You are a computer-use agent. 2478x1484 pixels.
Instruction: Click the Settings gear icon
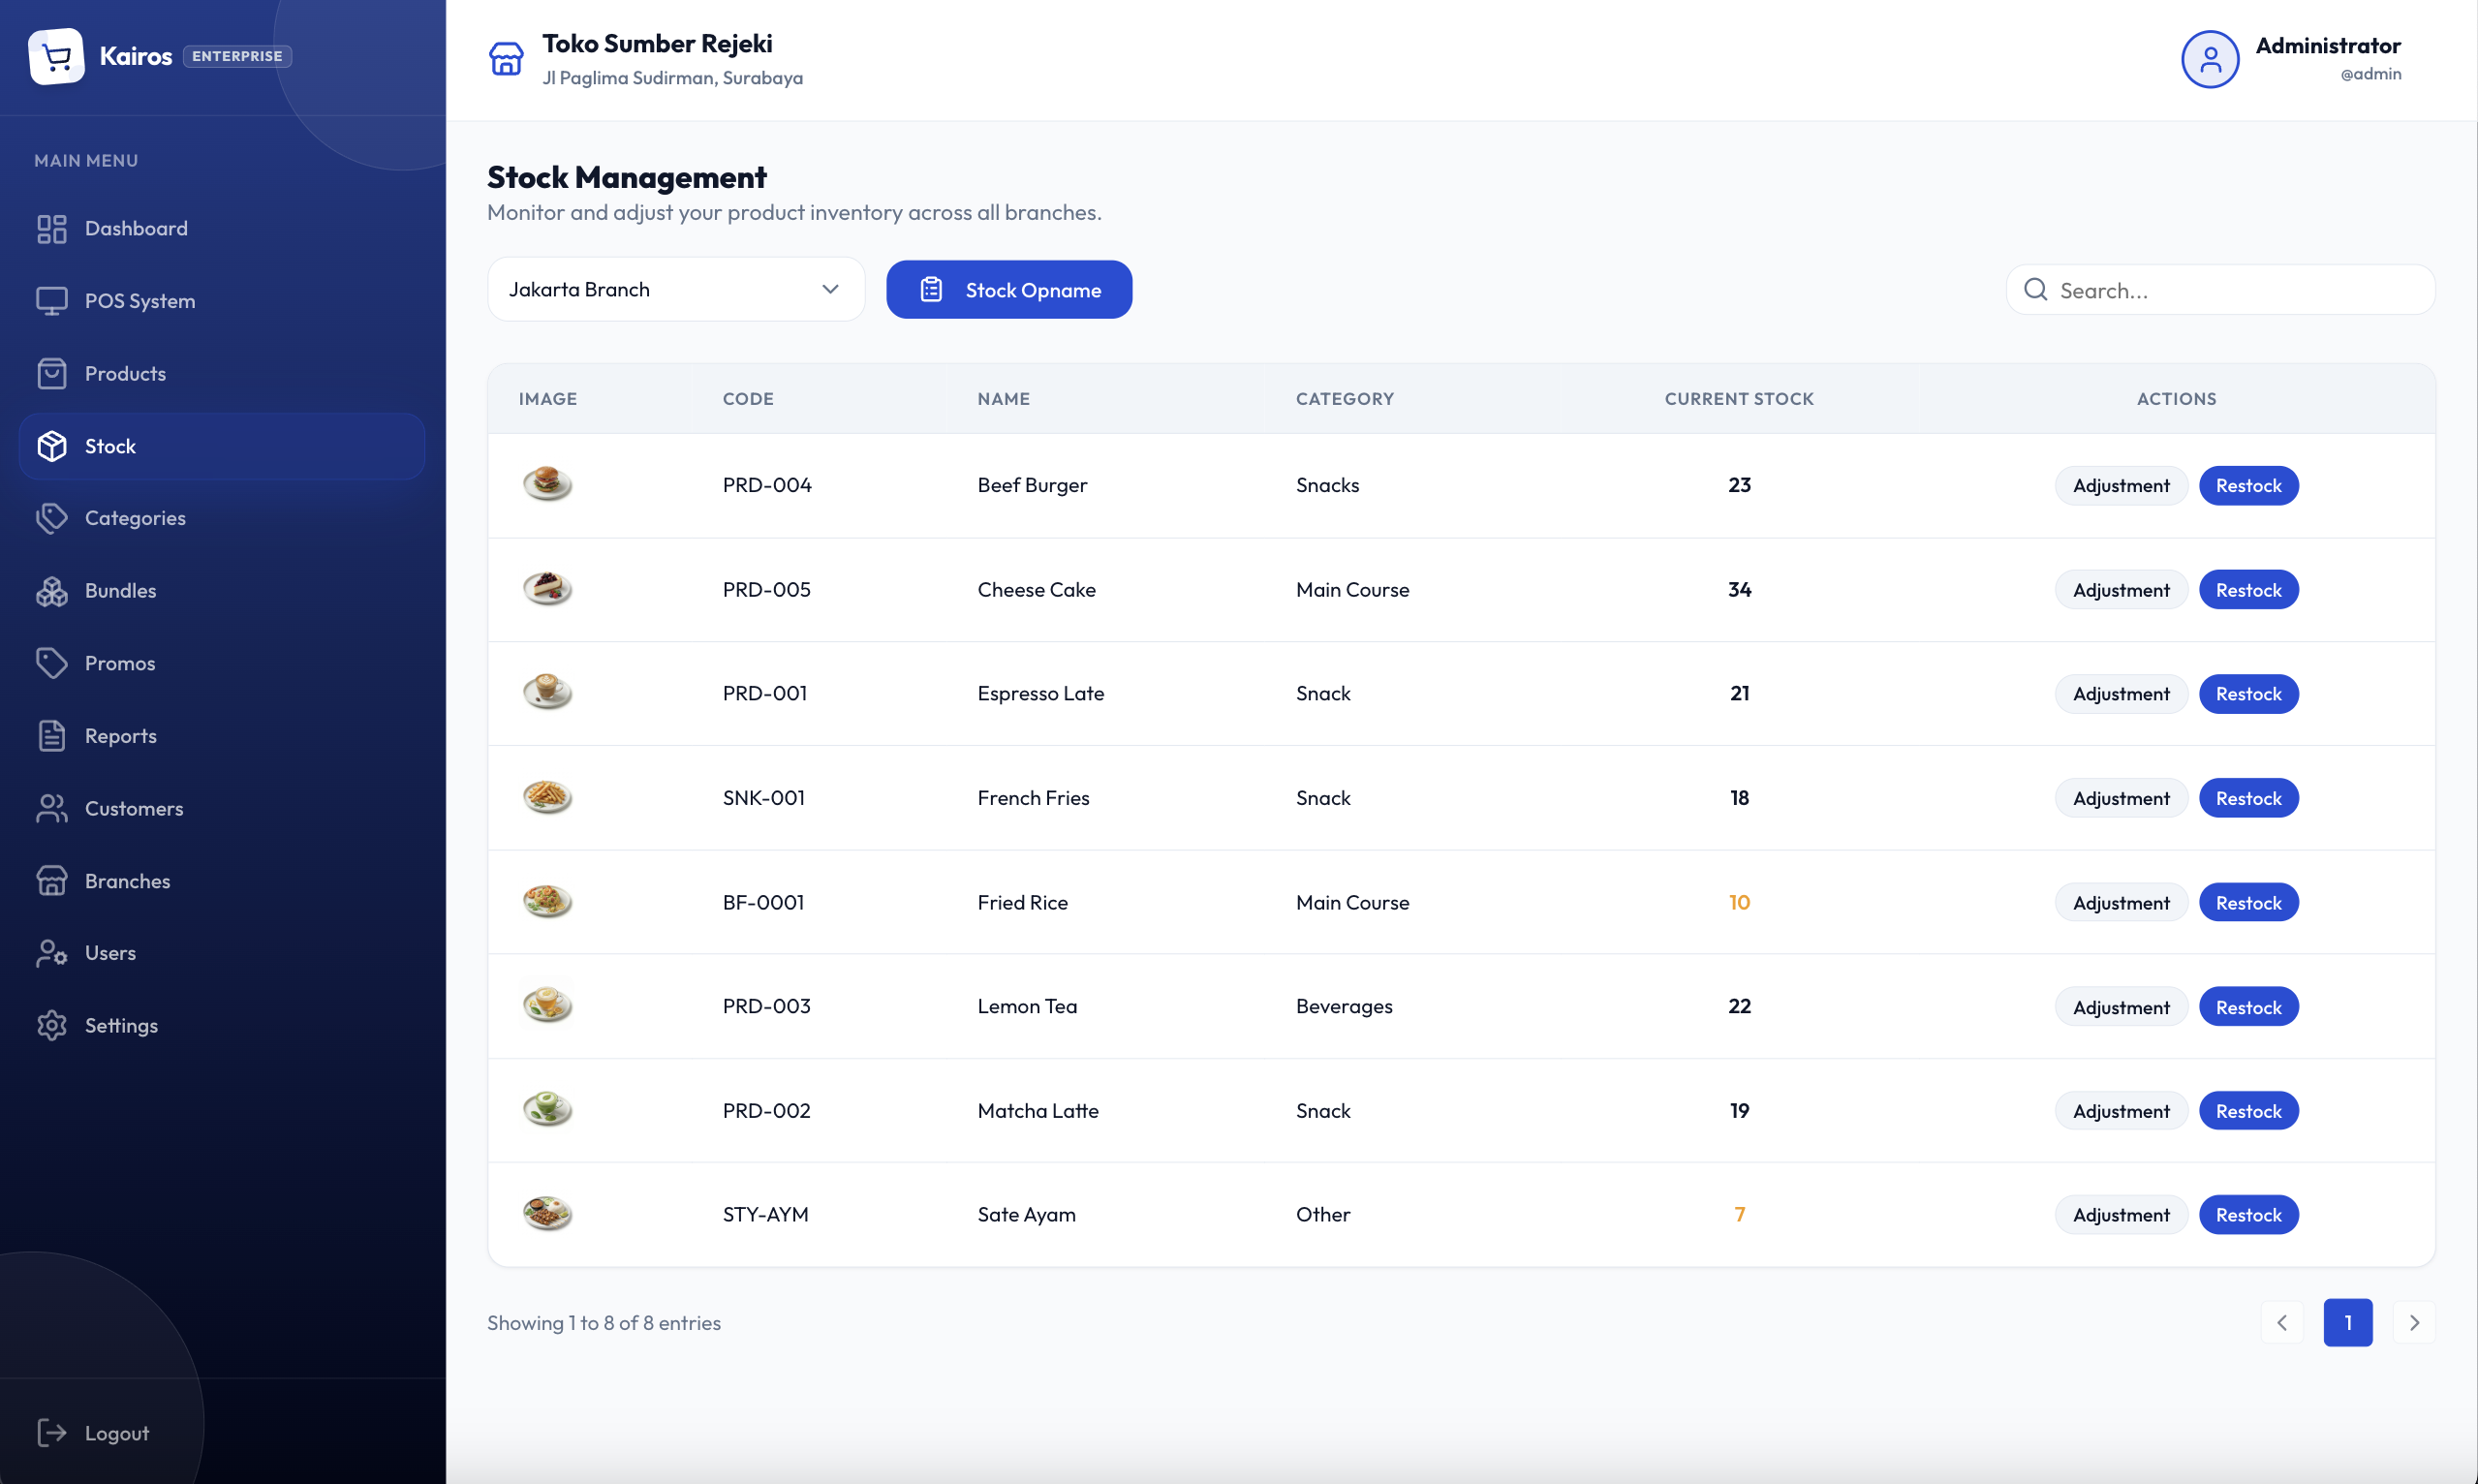[x=51, y=1026]
